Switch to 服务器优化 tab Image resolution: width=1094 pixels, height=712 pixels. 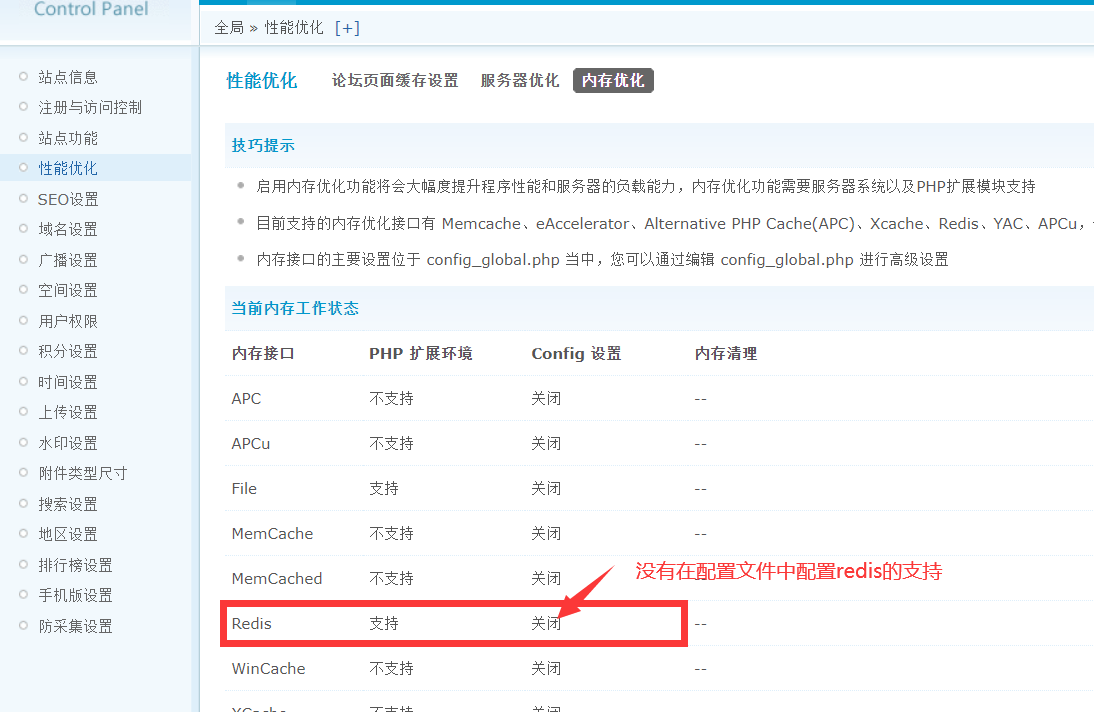[x=520, y=81]
